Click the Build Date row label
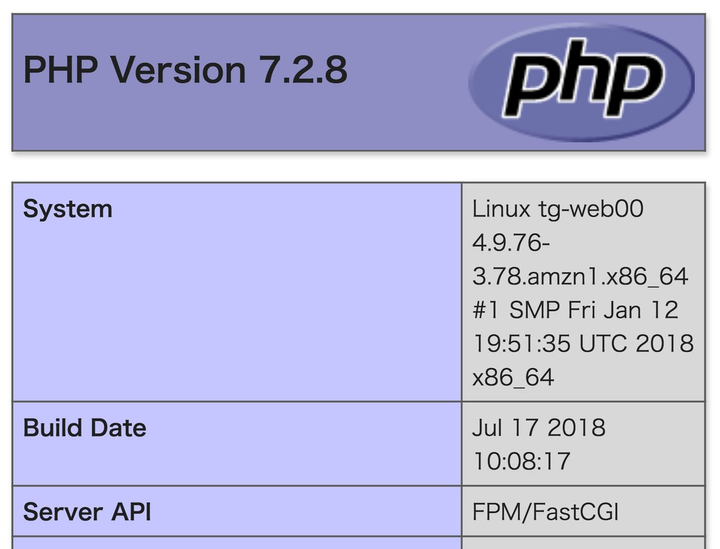This screenshot has height=549, width=720. 84,428
